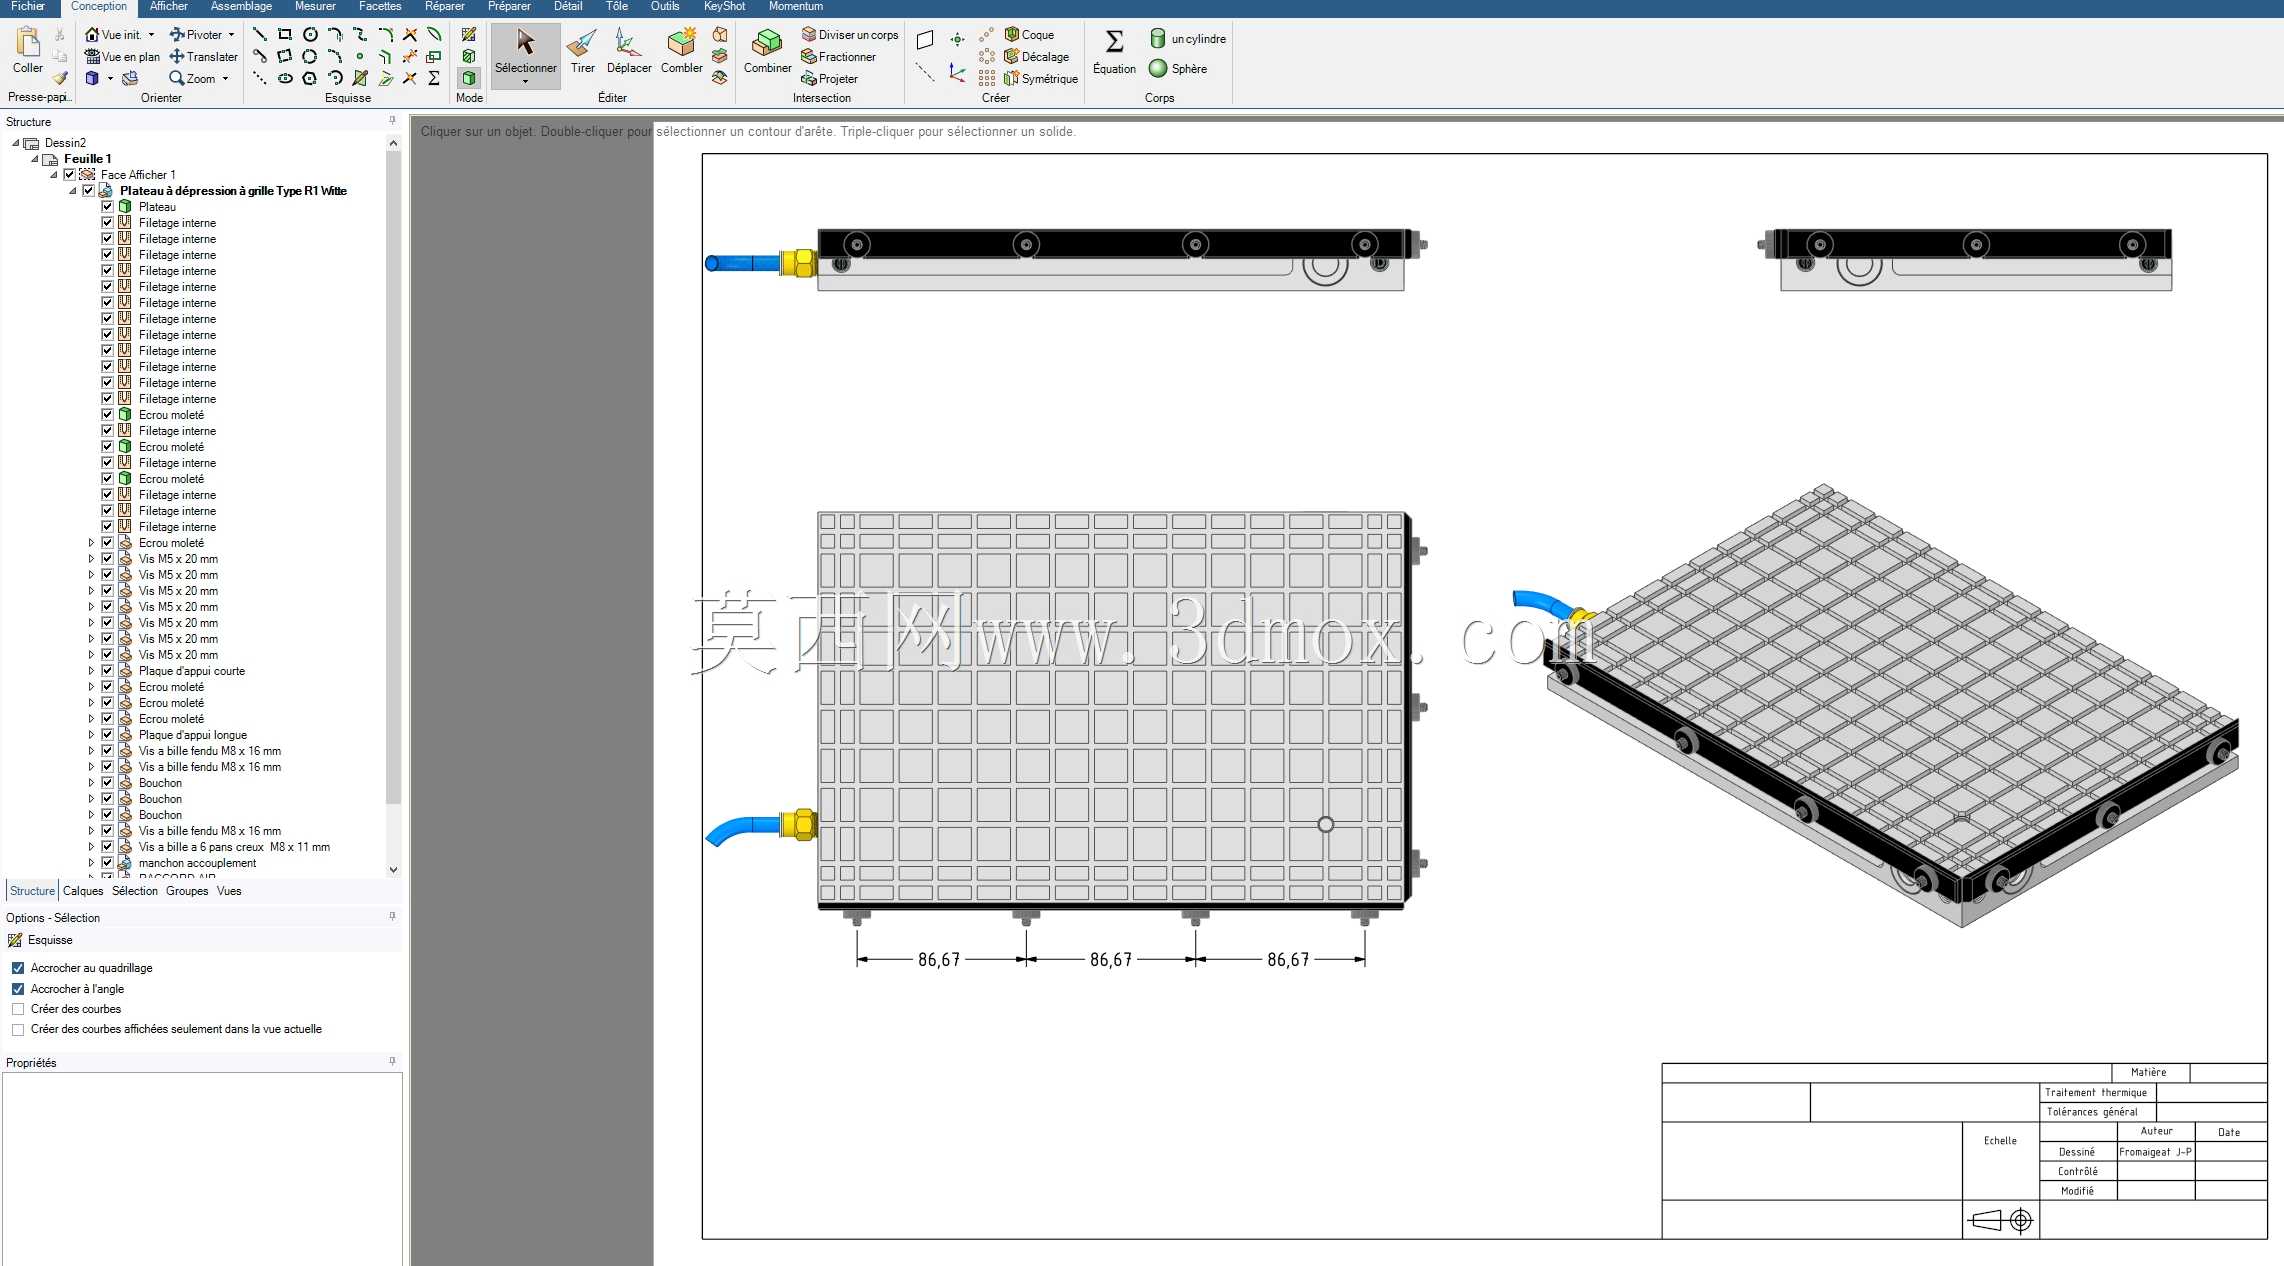Expand manchon accouplement node
This screenshot has width=2284, height=1266.
point(91,863)
